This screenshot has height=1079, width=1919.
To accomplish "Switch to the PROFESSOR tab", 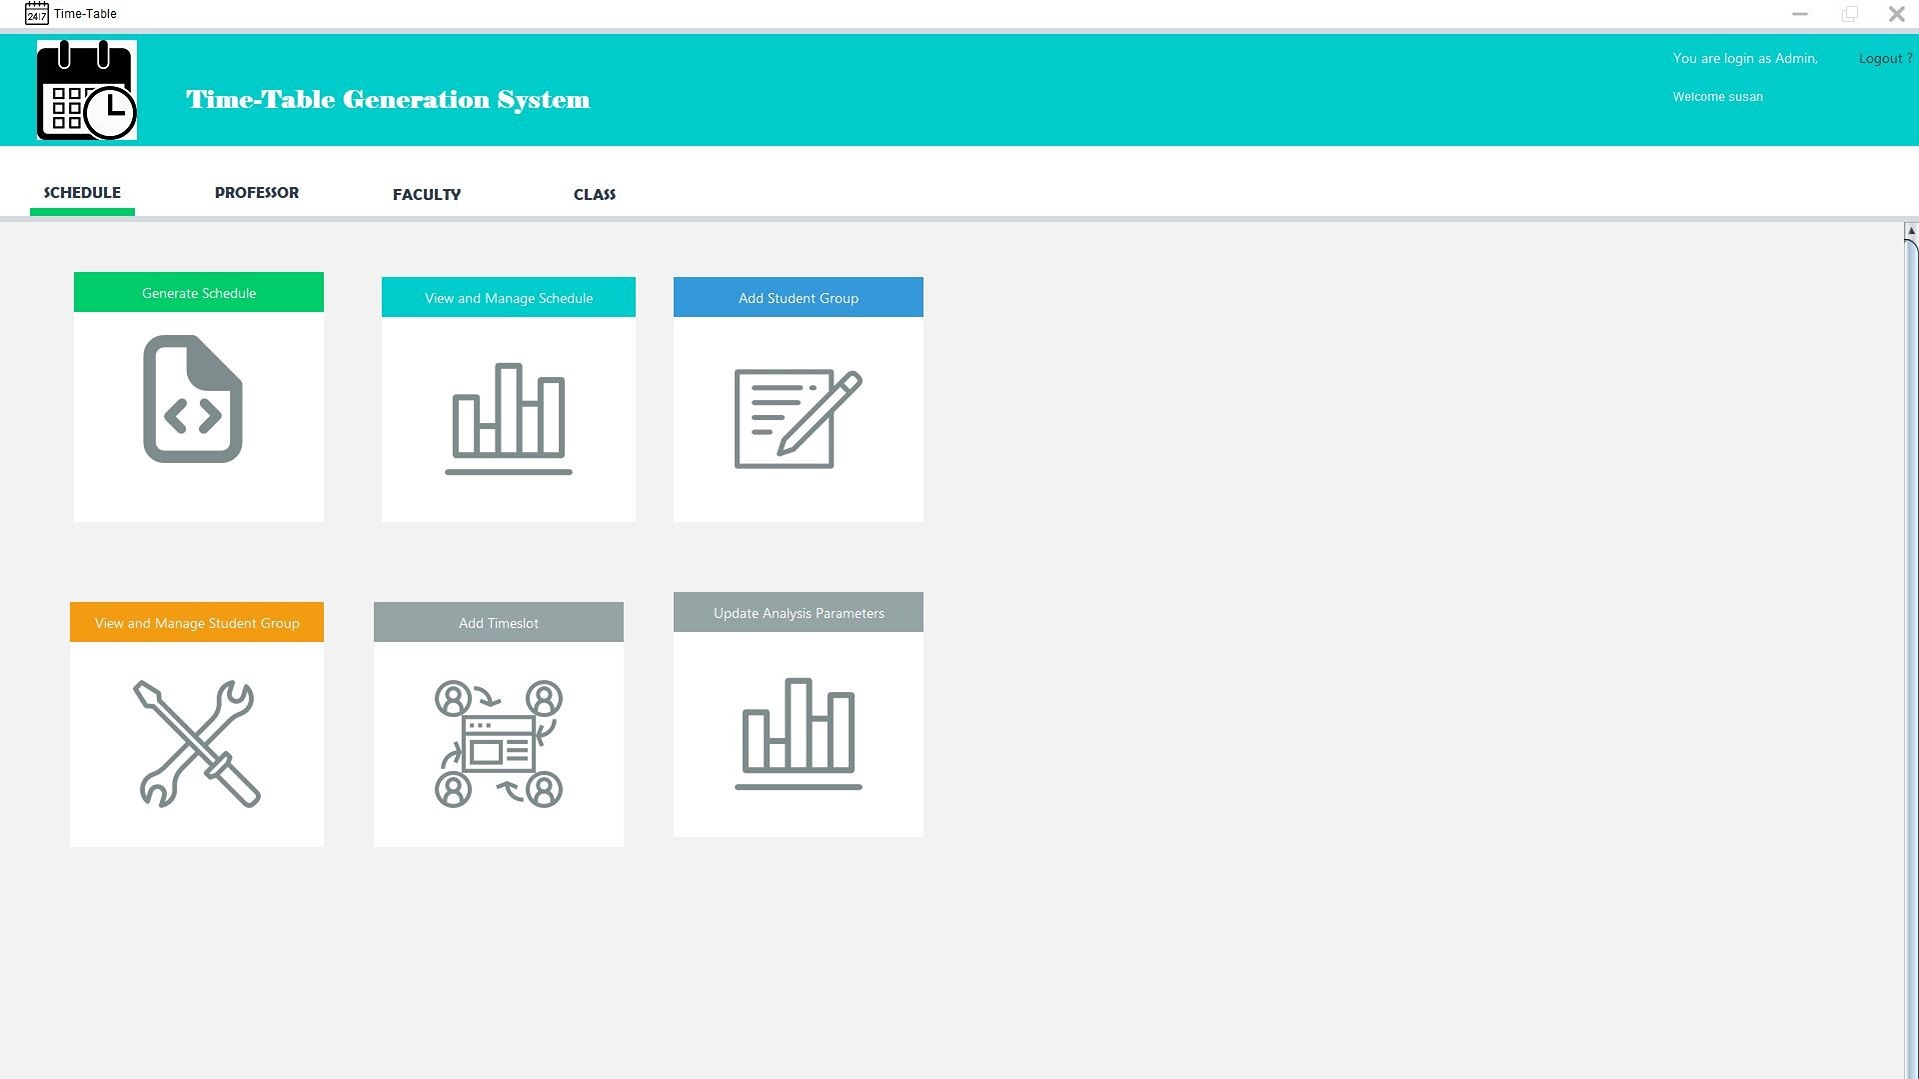I will [x=256, y=193].
